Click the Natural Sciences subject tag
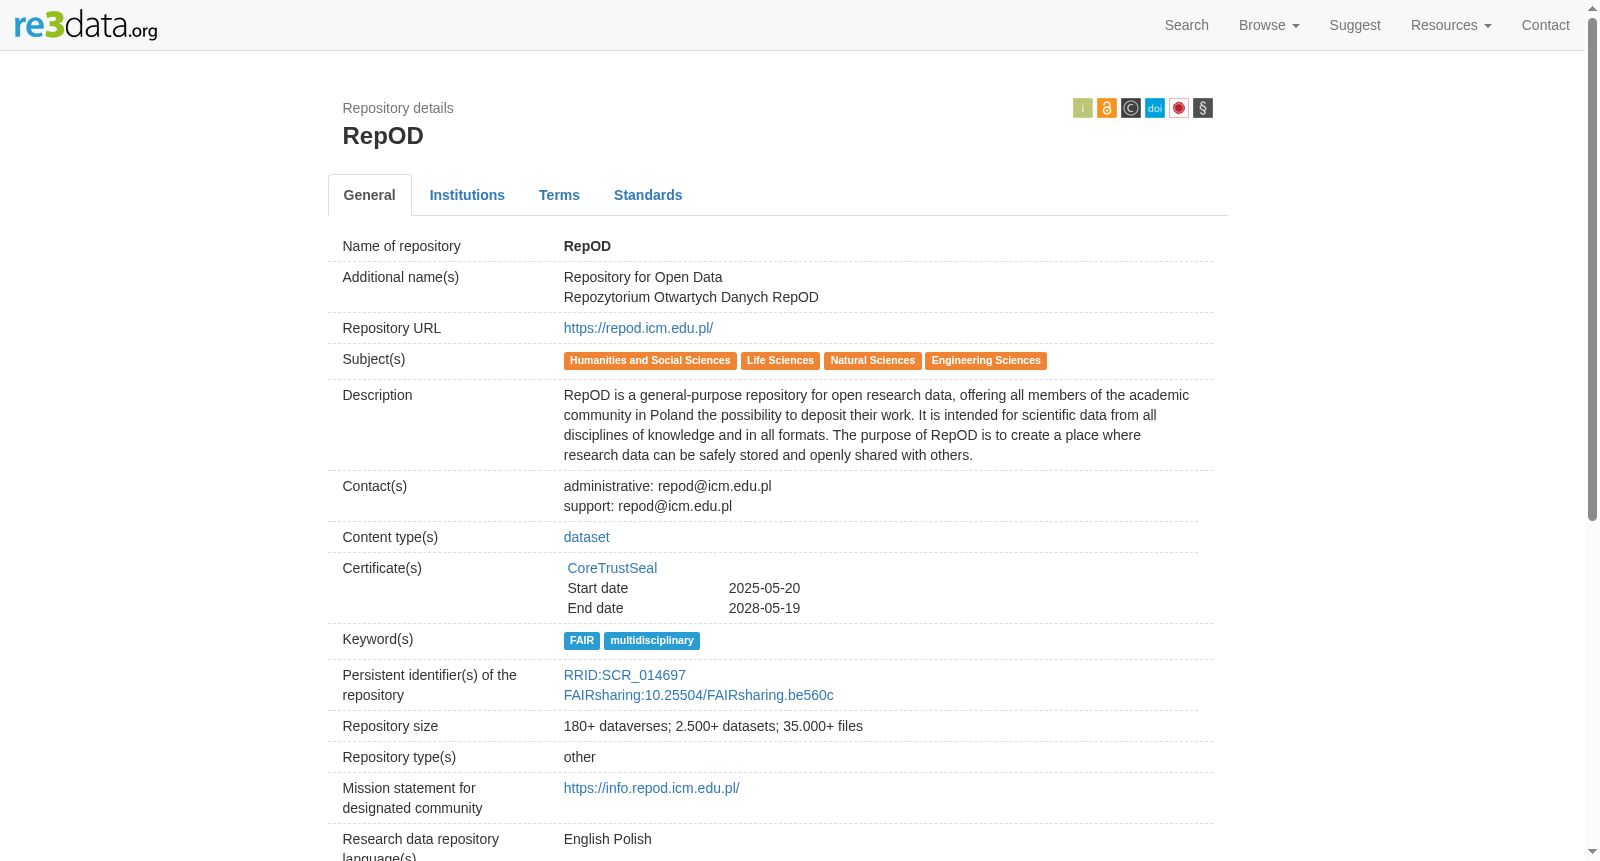The image size is (1600, 861). 873,361
